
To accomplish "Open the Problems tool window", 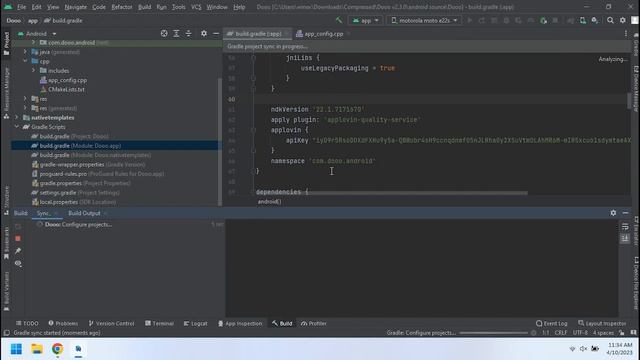I will click(x=63, y=323).
